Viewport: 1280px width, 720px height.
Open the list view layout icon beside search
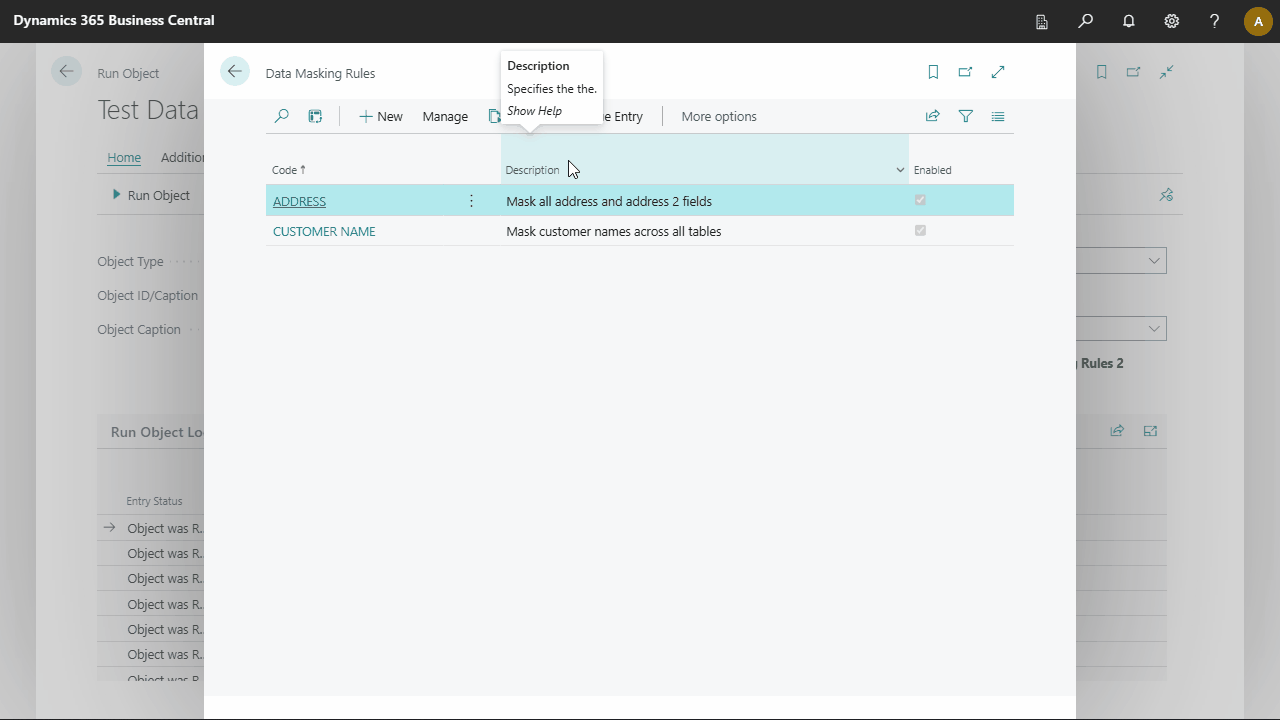pos(315,116)
